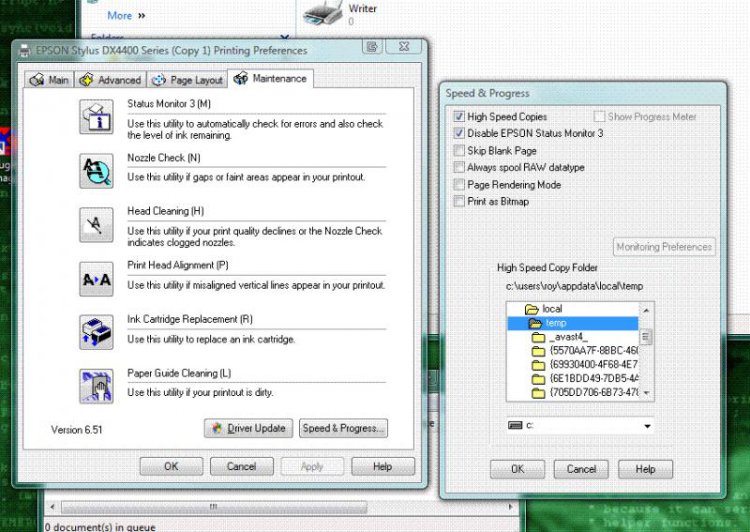Click the folder list scrollbar thumb
This screenshot has width=750, height=532.
646,337
